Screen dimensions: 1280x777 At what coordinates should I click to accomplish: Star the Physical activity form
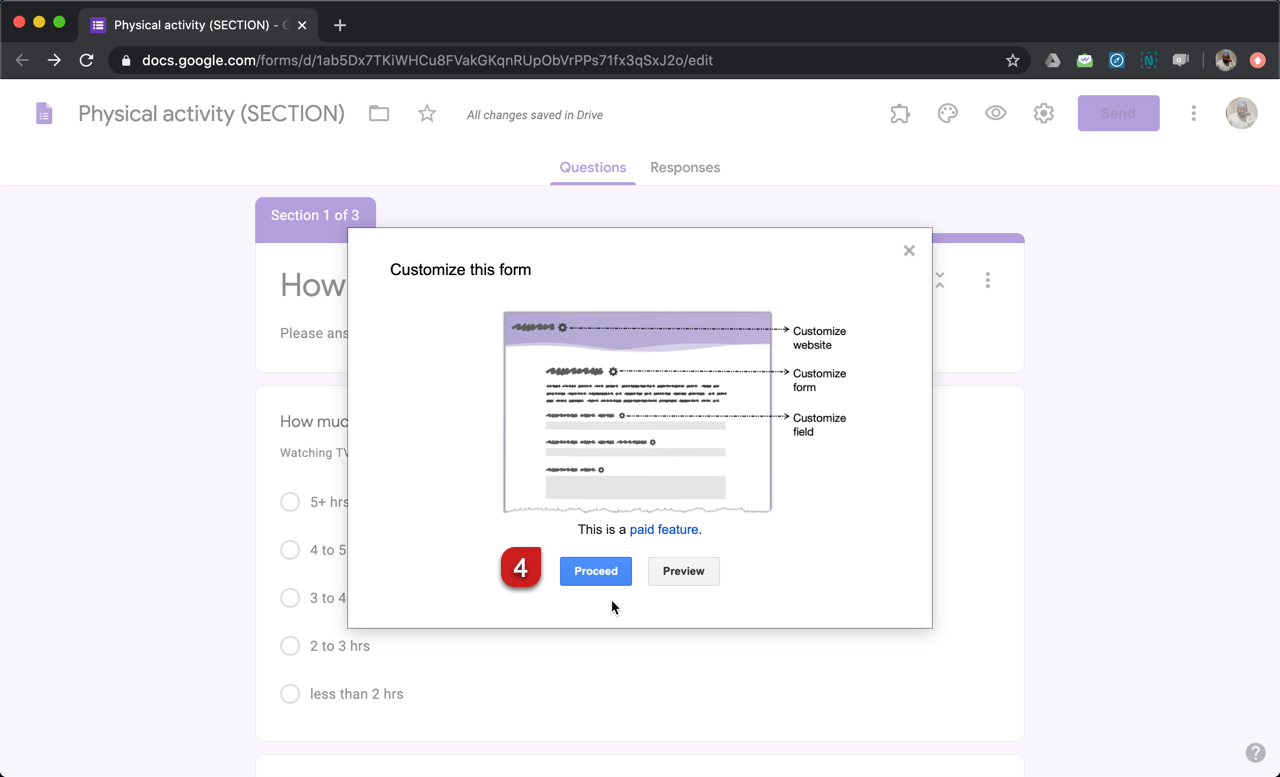[426, 113]
